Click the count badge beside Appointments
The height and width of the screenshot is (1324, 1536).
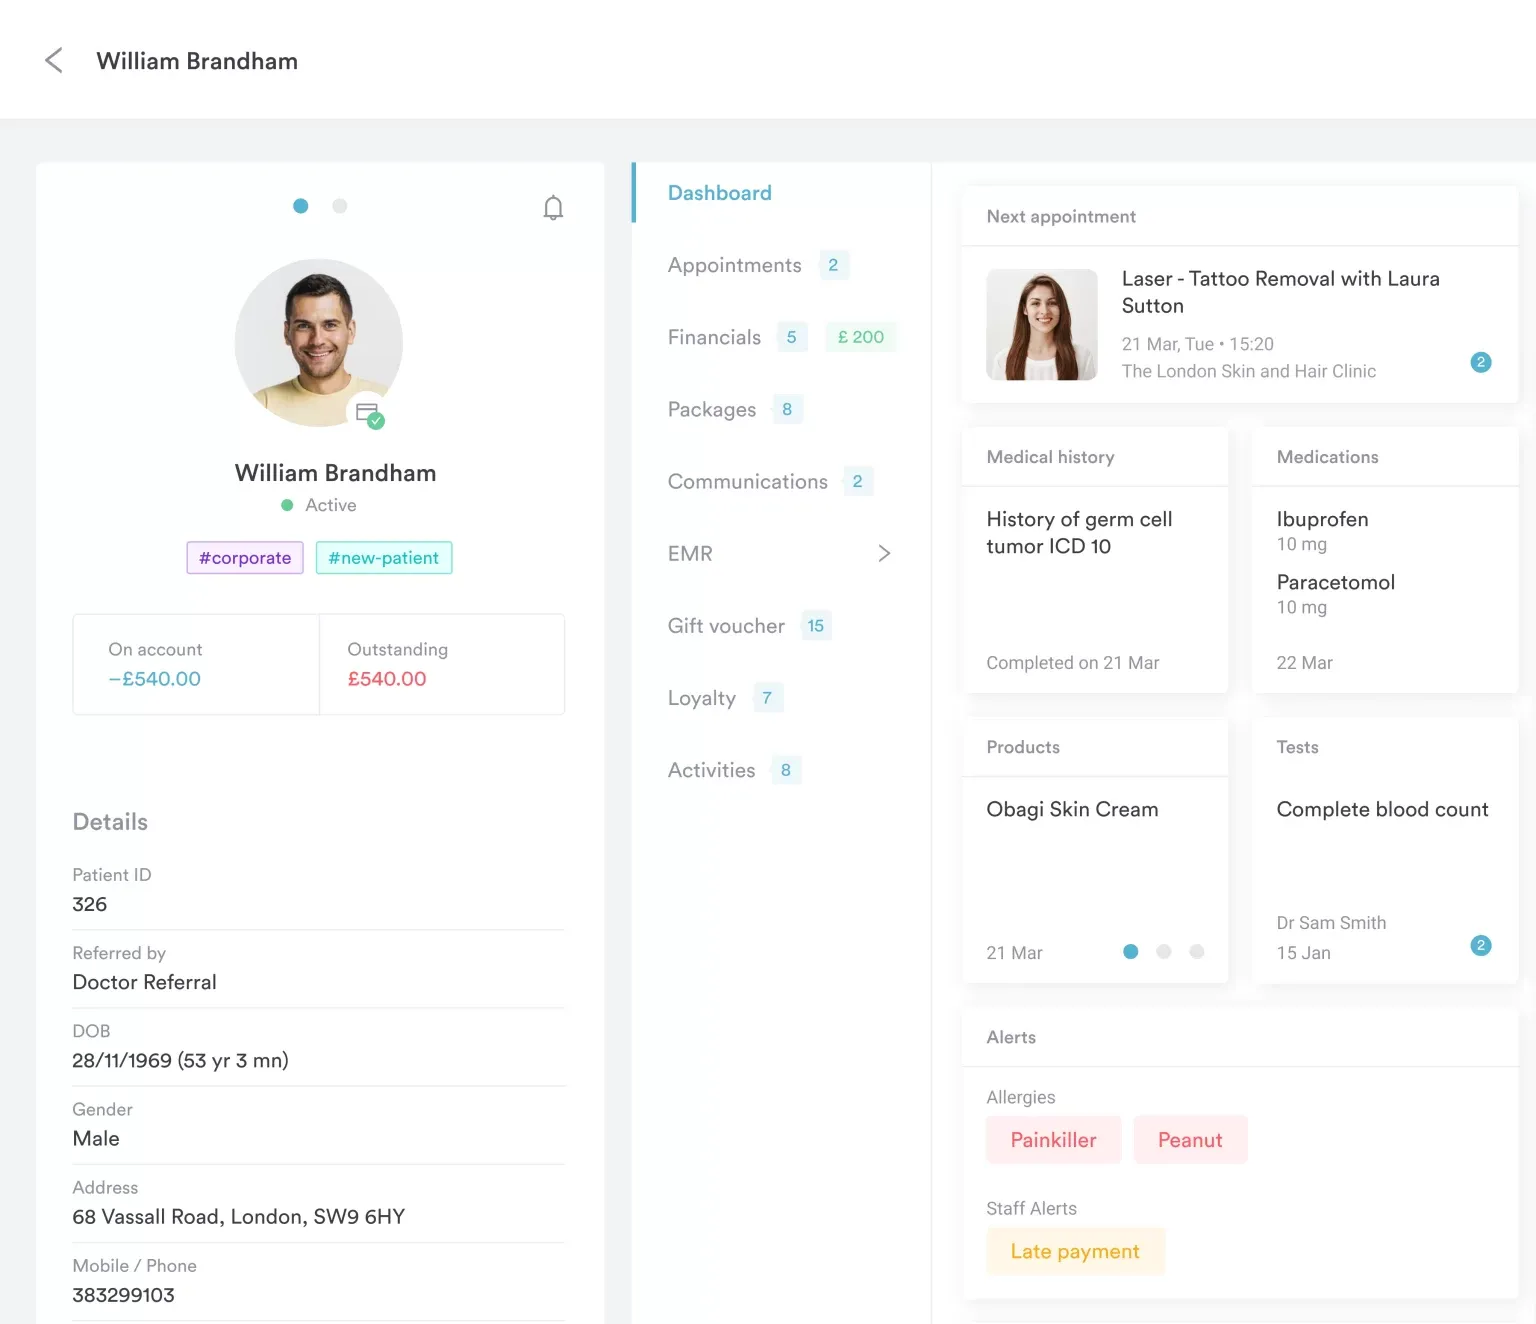(x=833, y=264)
